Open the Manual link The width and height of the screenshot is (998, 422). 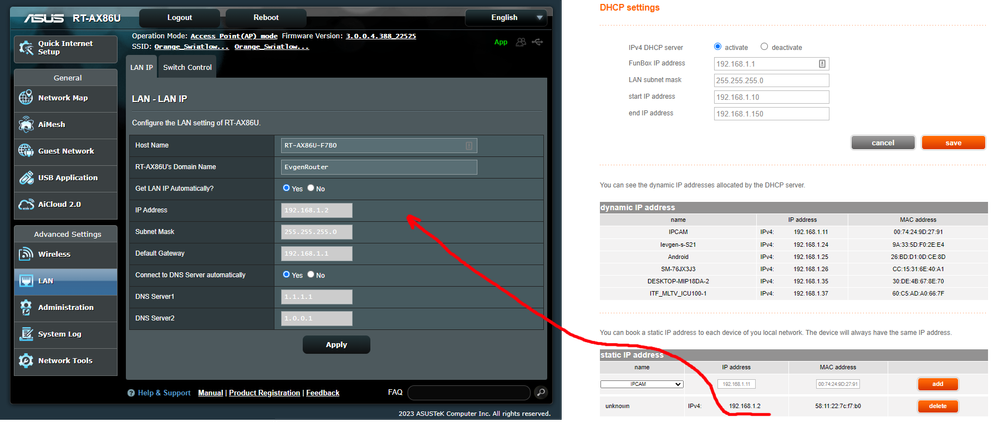pyautogui.click(x=211, y=393)
